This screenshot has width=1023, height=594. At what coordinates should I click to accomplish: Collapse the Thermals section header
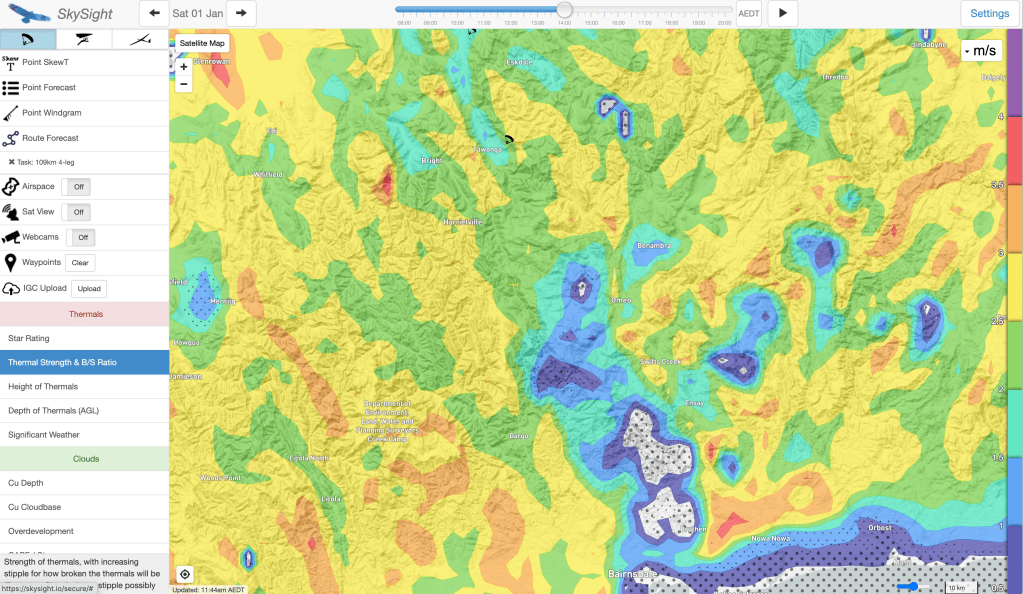(x=85, y=314)
